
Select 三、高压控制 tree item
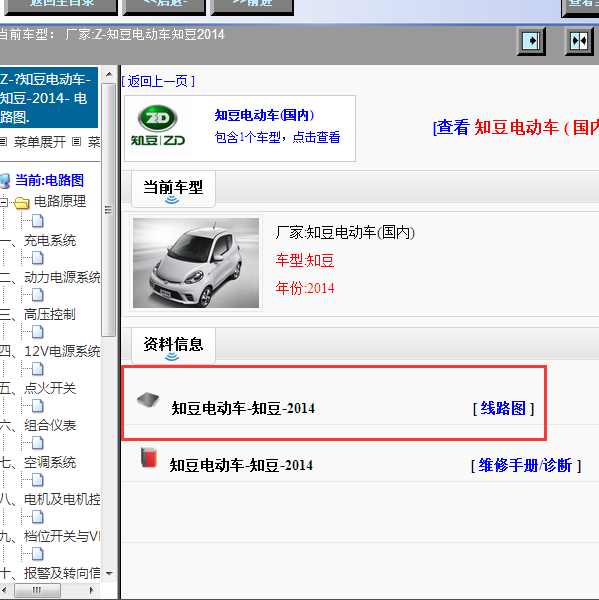38,315
